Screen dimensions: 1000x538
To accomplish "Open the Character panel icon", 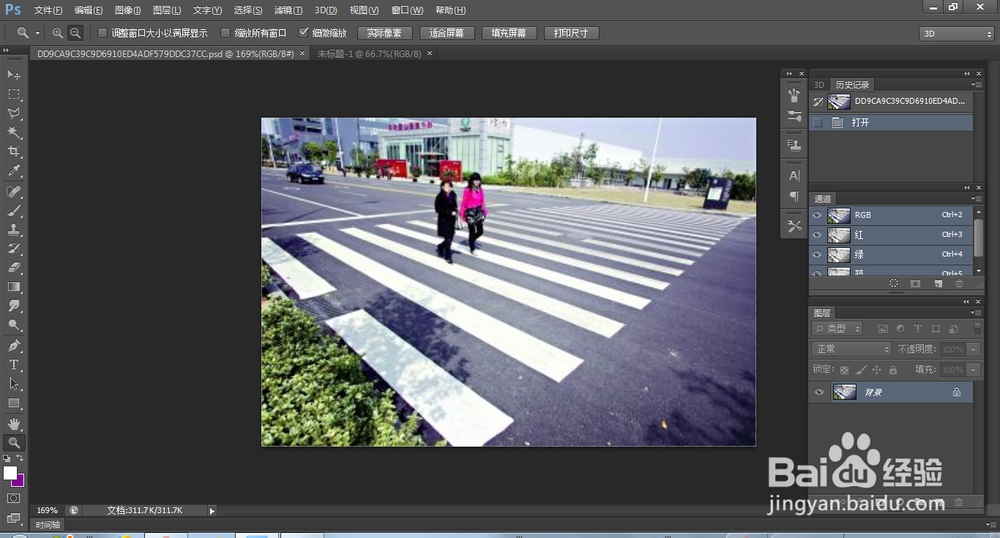I will click(x=794, y=175).
